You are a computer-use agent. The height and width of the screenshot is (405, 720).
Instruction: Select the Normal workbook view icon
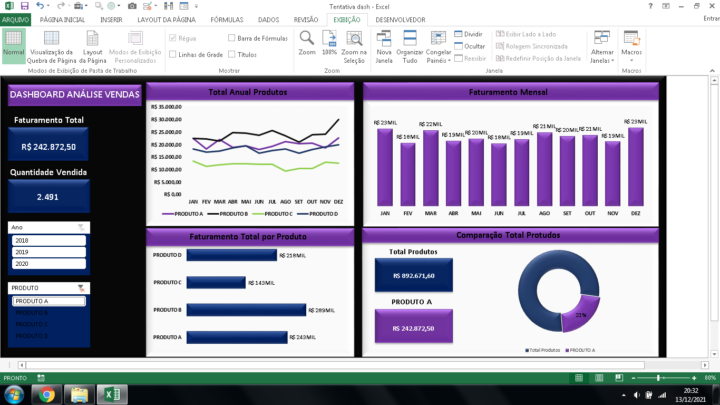[x=14, y=45]
